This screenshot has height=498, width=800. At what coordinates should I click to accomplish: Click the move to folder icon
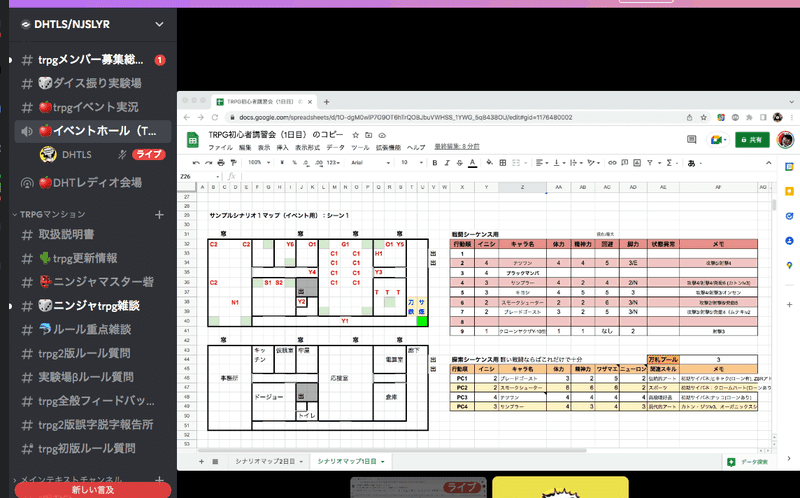(368, 135)
